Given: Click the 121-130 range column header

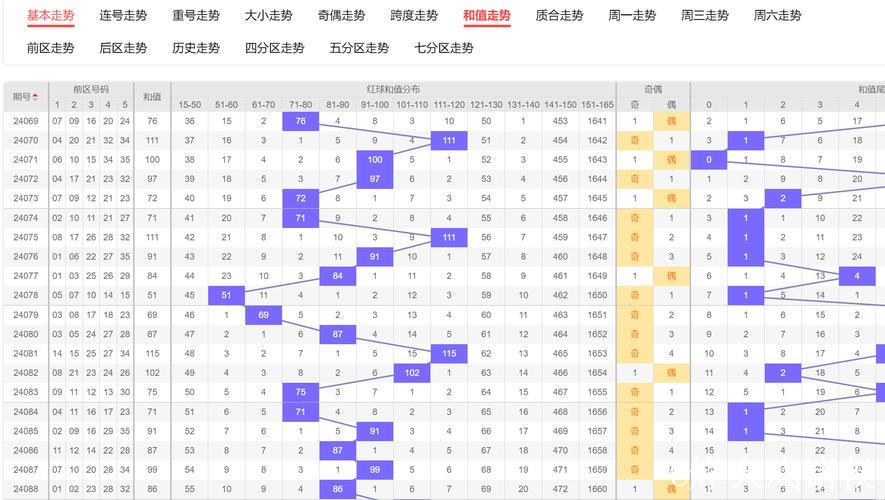Looking at the screenshot, I should pos(486,105).
